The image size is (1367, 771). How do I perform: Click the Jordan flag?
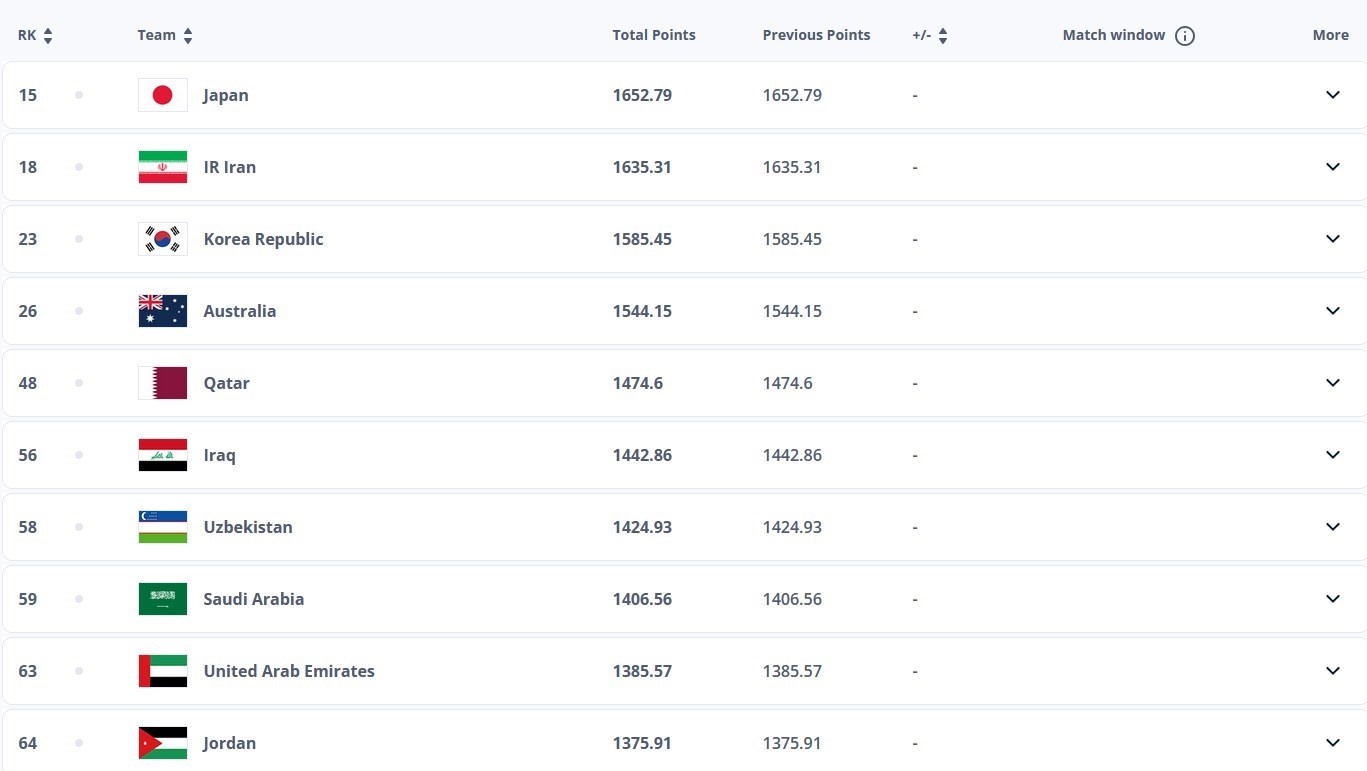(163, 743)
